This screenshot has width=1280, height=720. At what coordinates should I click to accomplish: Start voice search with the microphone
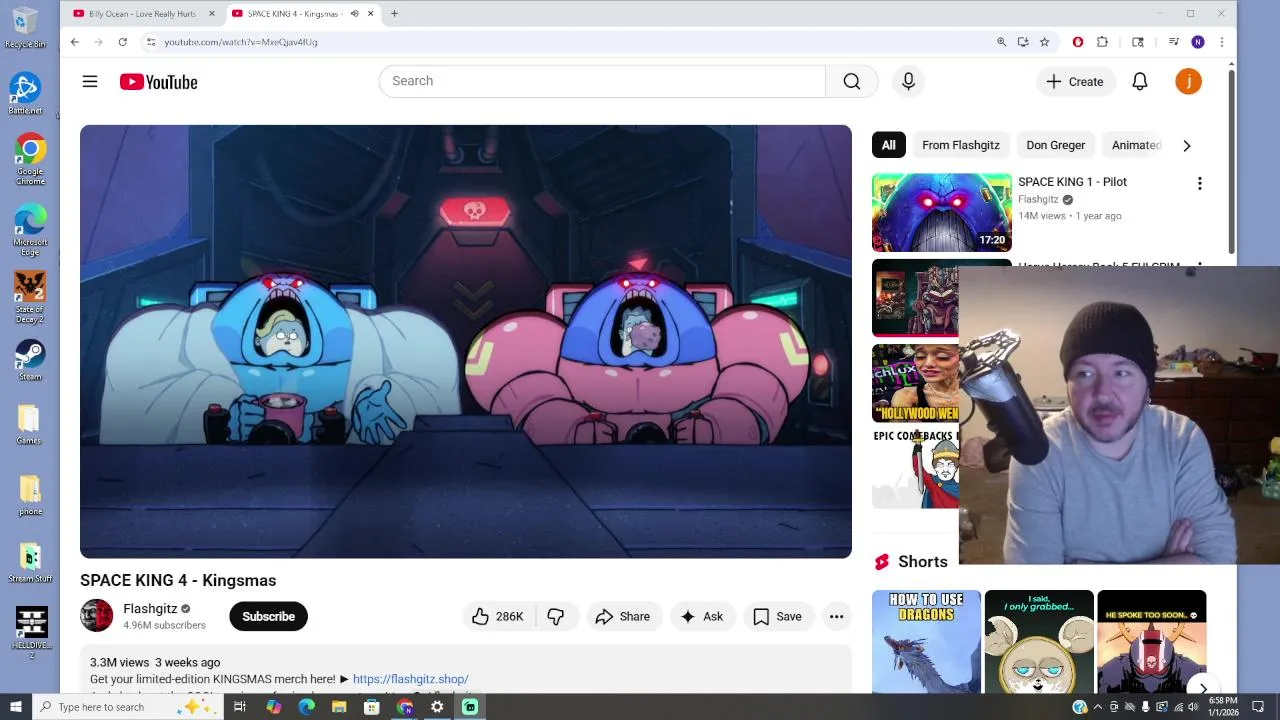[908, 81]
